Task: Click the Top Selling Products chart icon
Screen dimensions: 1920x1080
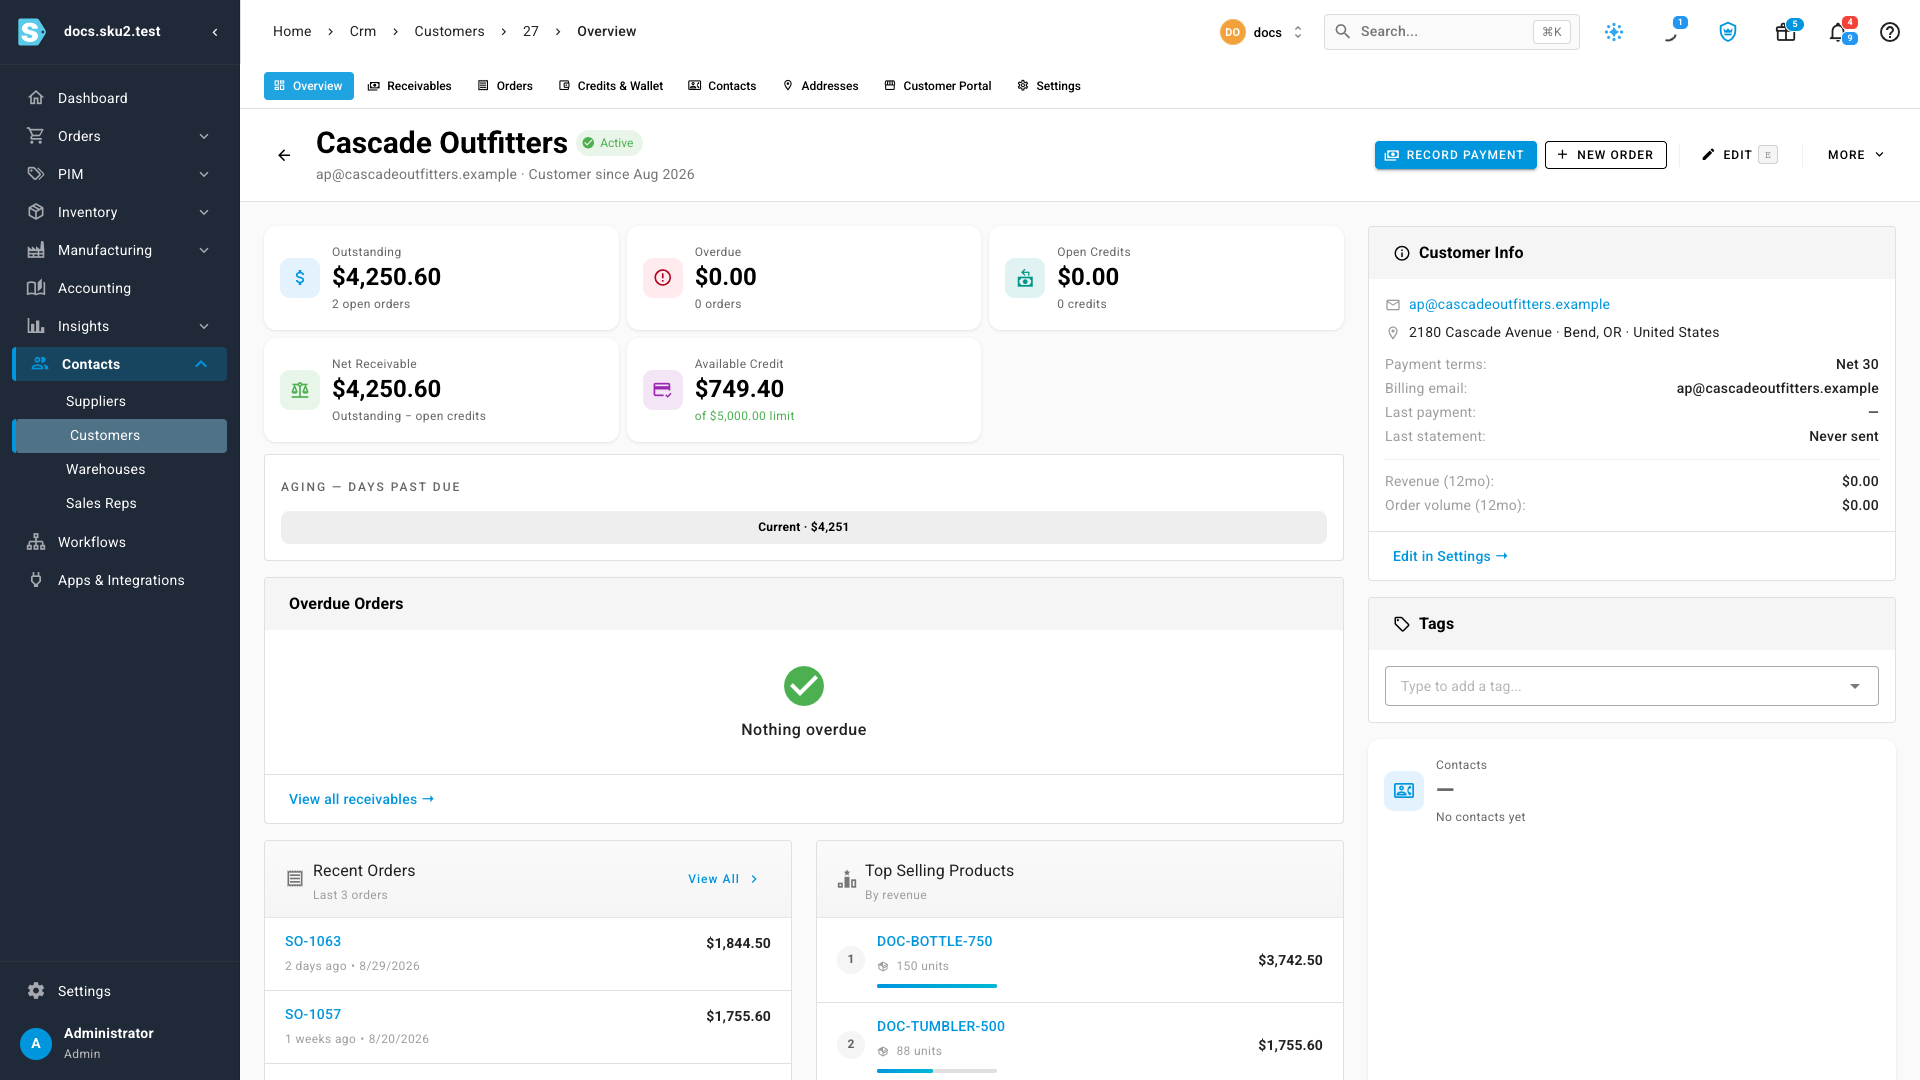Action: pos(847,879)
